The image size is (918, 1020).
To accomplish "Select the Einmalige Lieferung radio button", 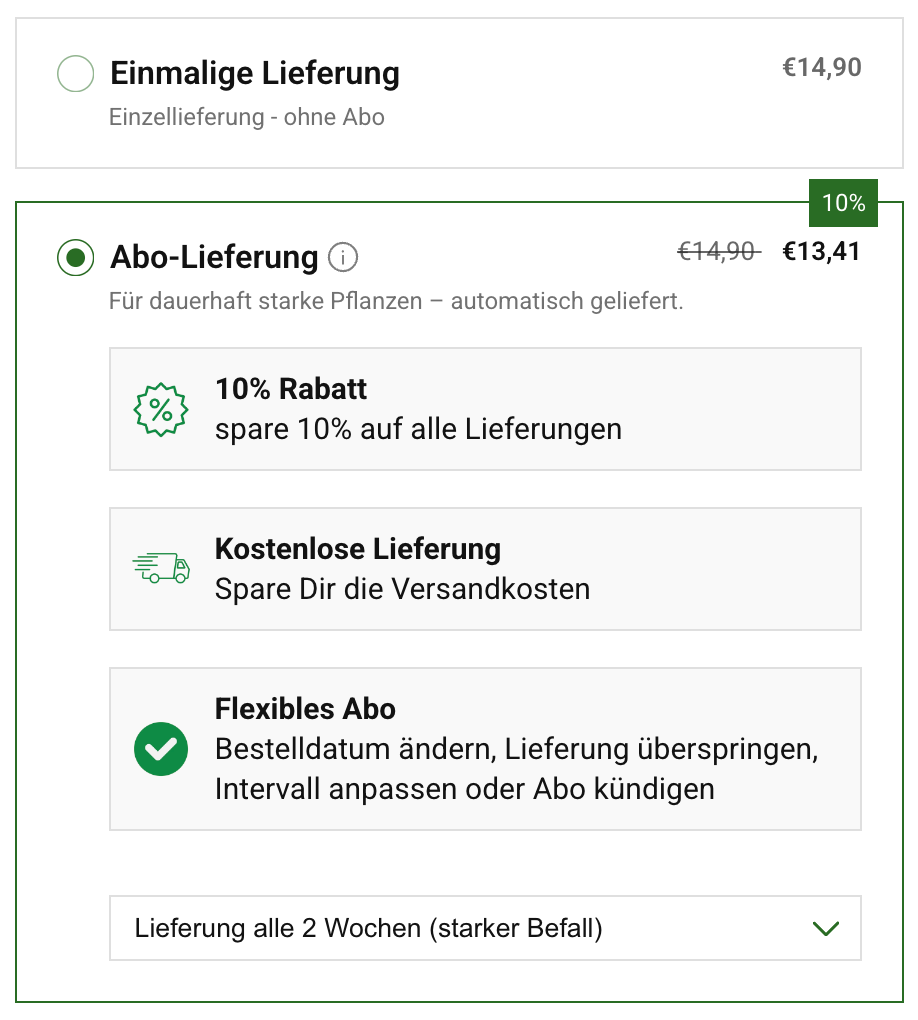I will click(x=75, y=74).
